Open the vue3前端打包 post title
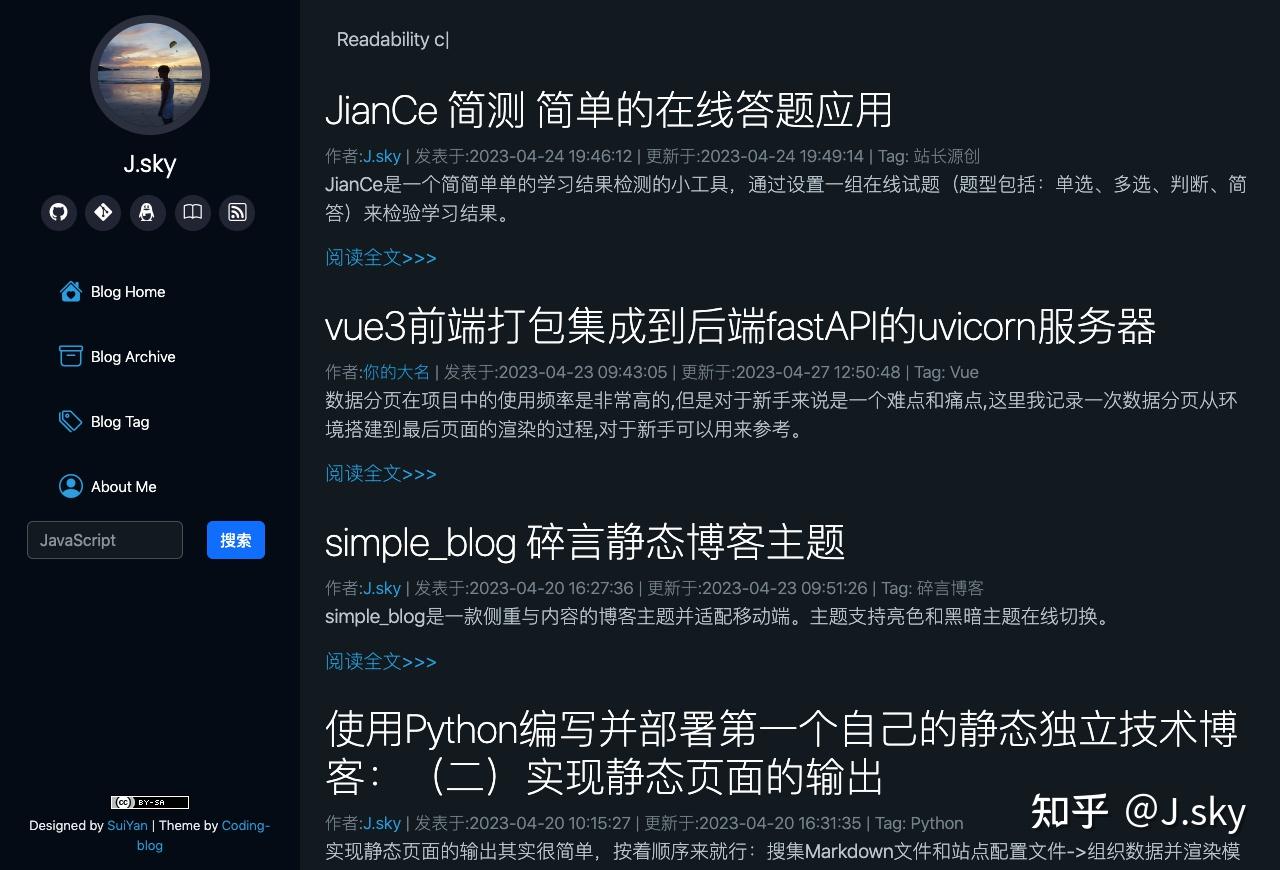 coord(741,326)
